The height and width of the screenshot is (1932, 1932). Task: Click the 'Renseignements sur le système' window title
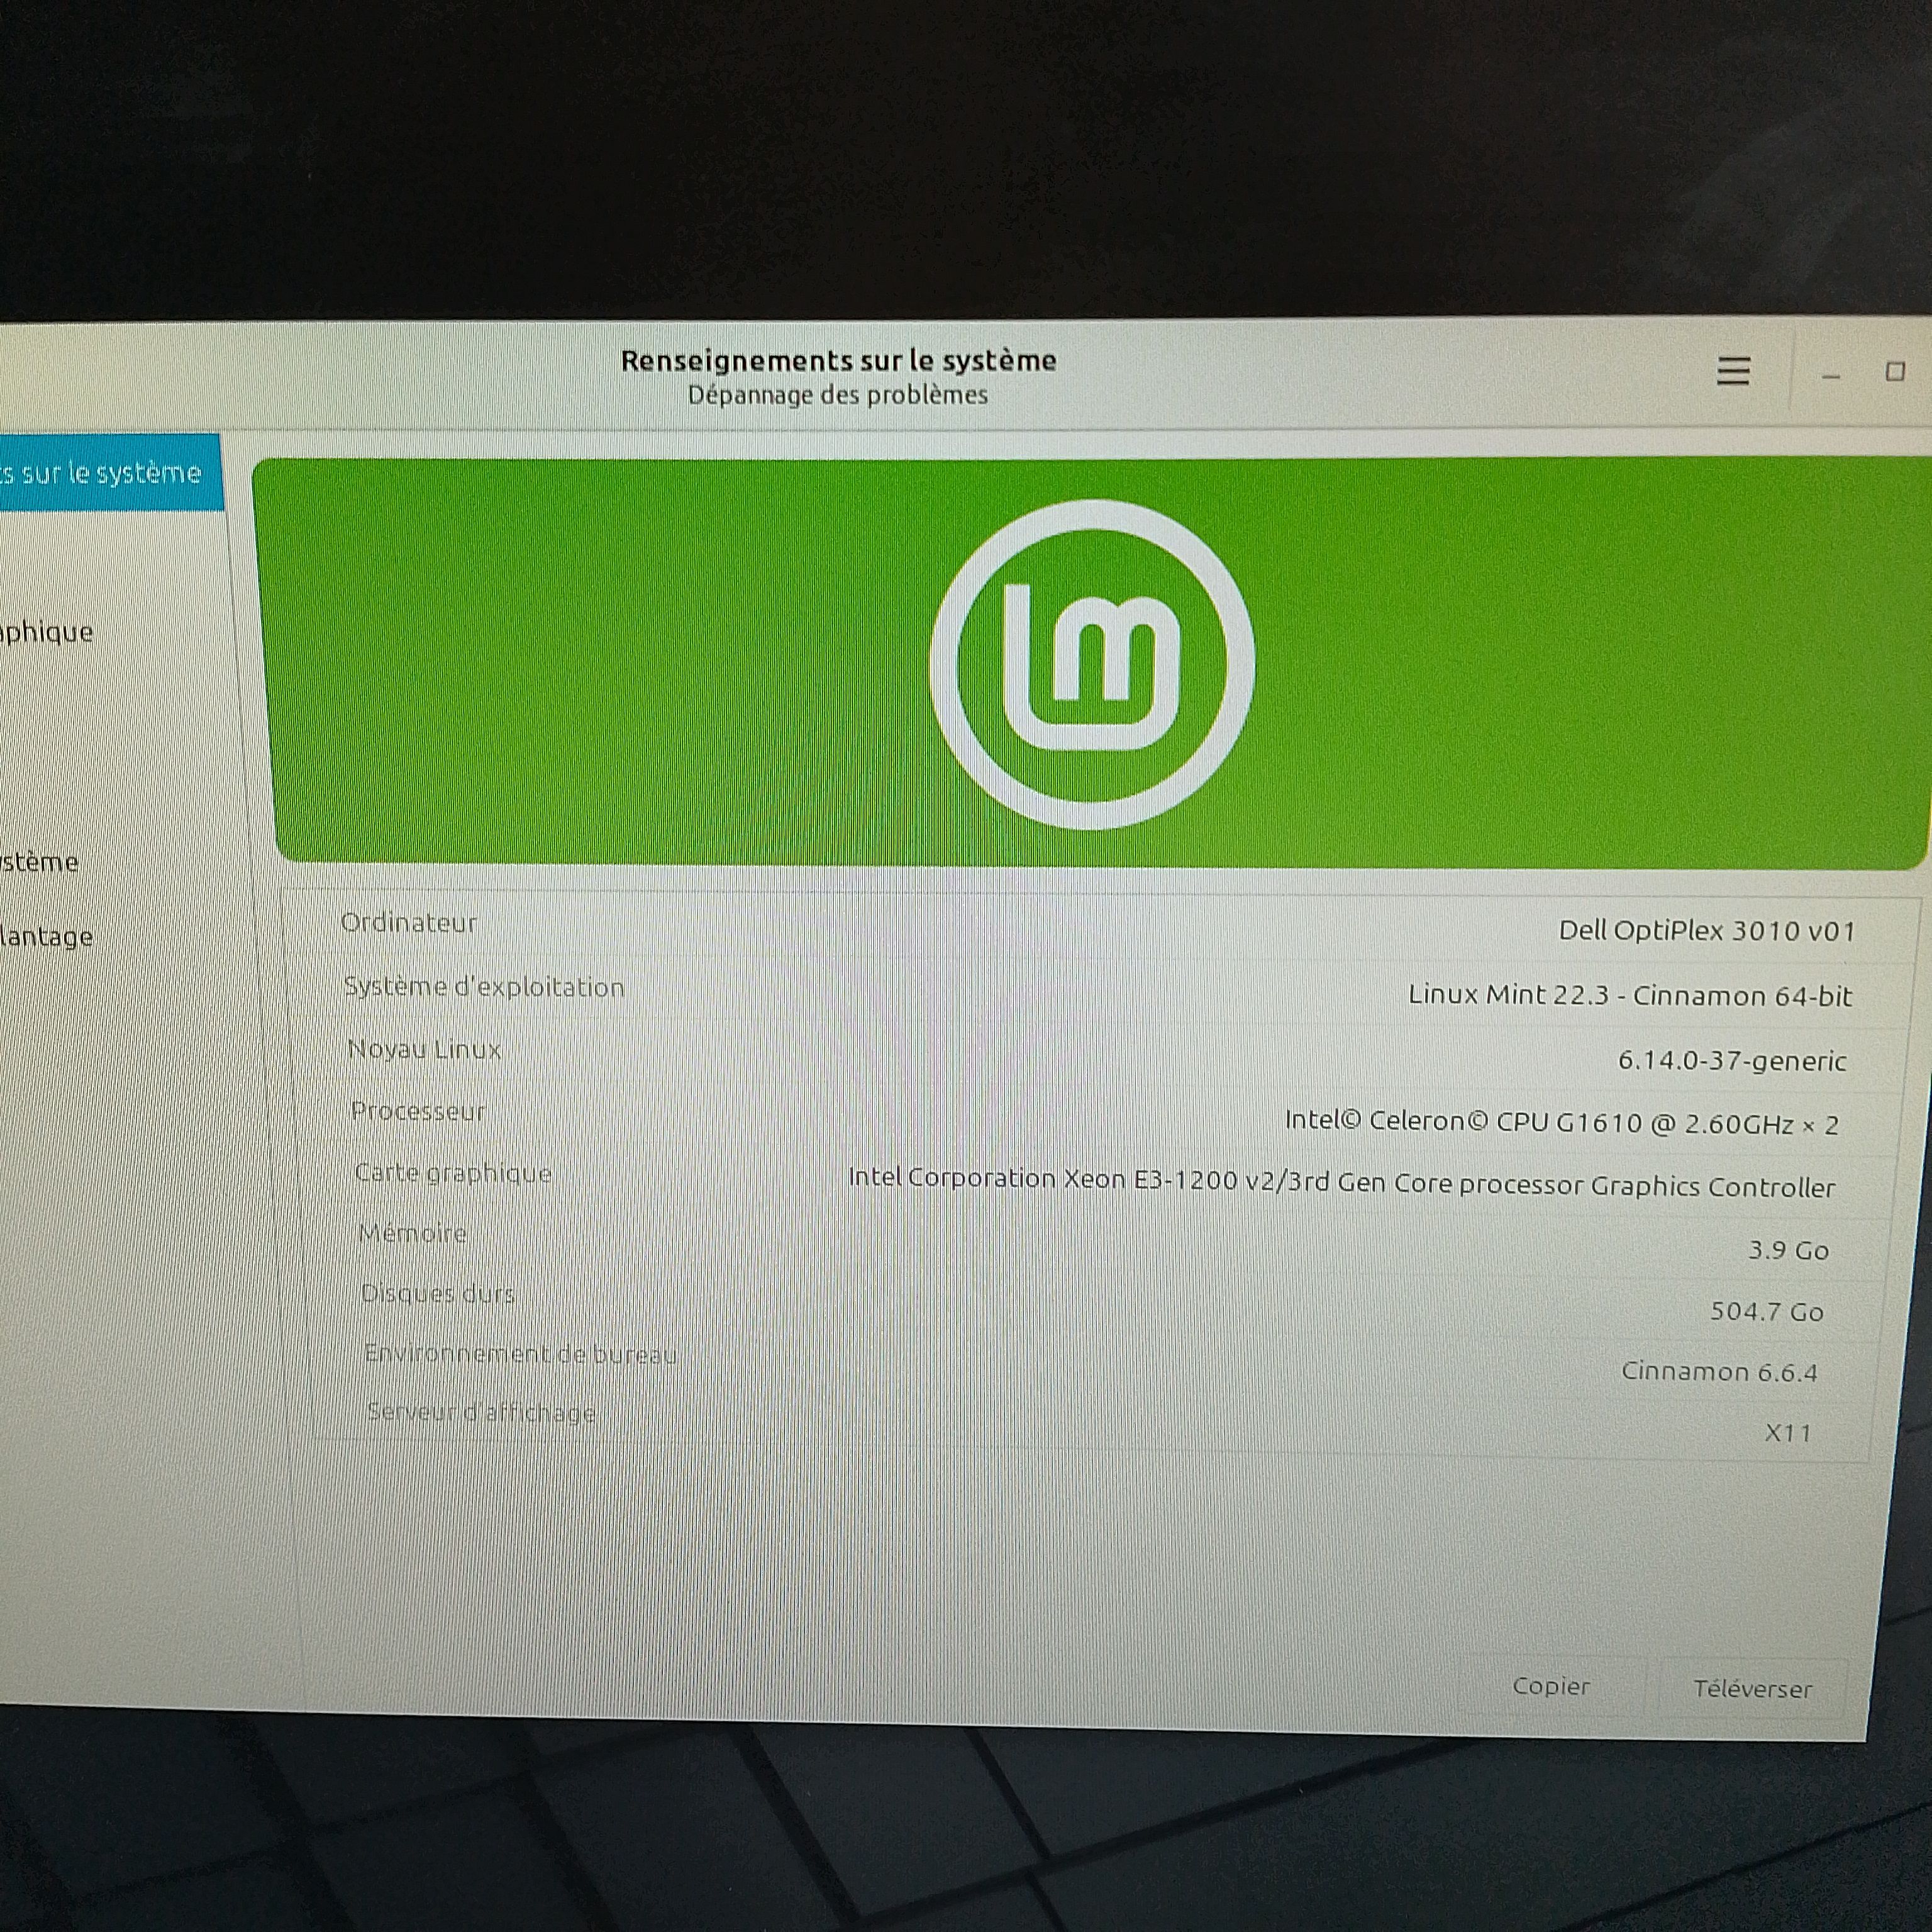tap(839, 360)
